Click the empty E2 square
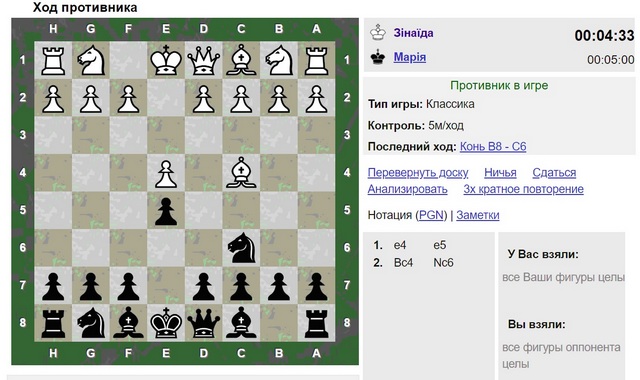The height and width of the screenshot is (380, 640). 166,98
